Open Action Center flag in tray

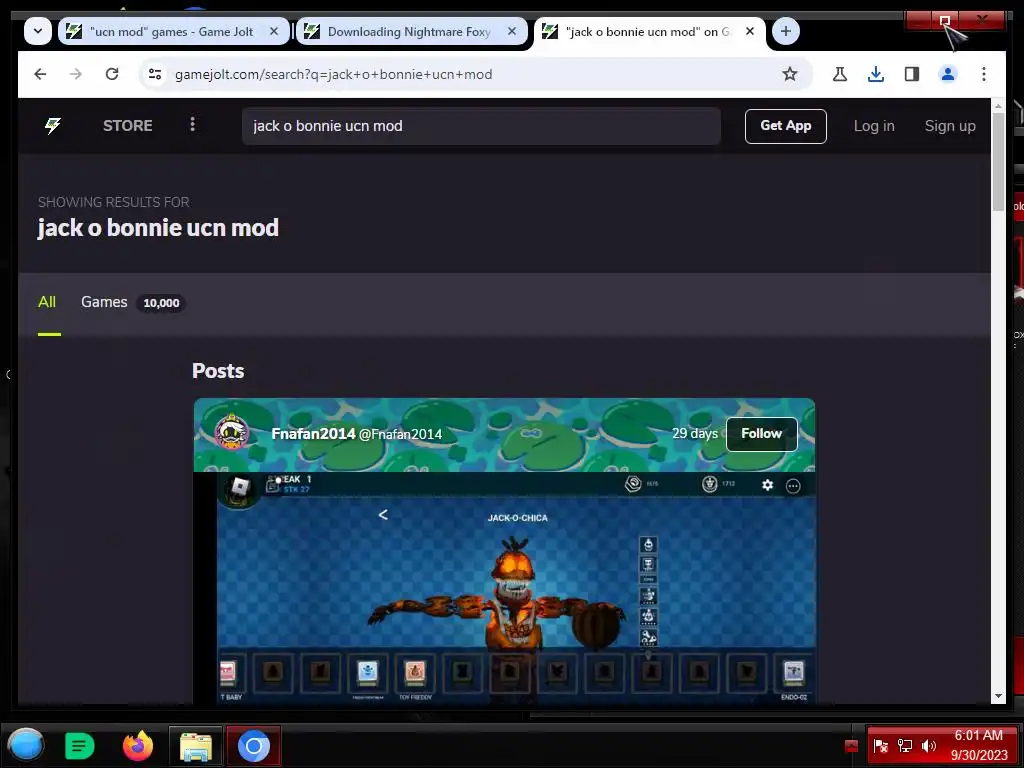[x=880, y=746]
